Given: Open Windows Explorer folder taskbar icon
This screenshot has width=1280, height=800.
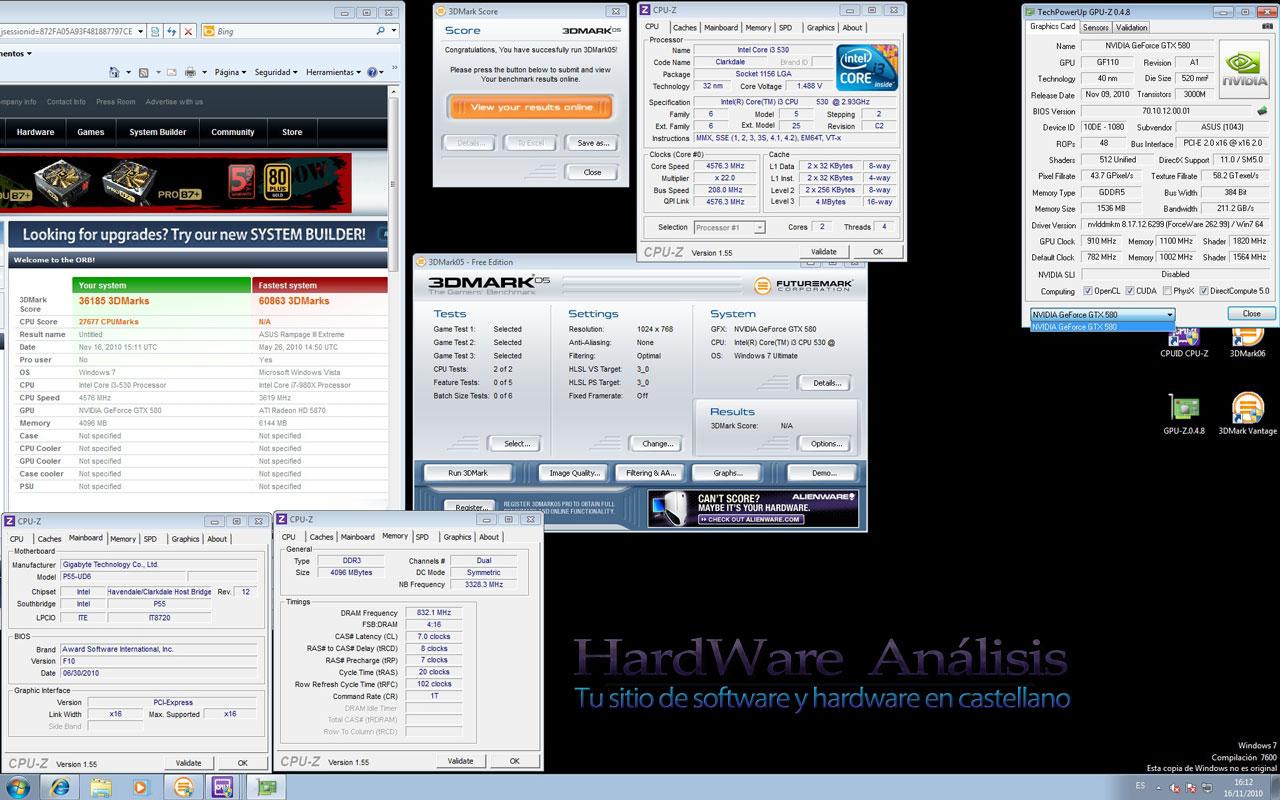Looking at the screenshot, I should pyautogui.click(x=101, y=787).
